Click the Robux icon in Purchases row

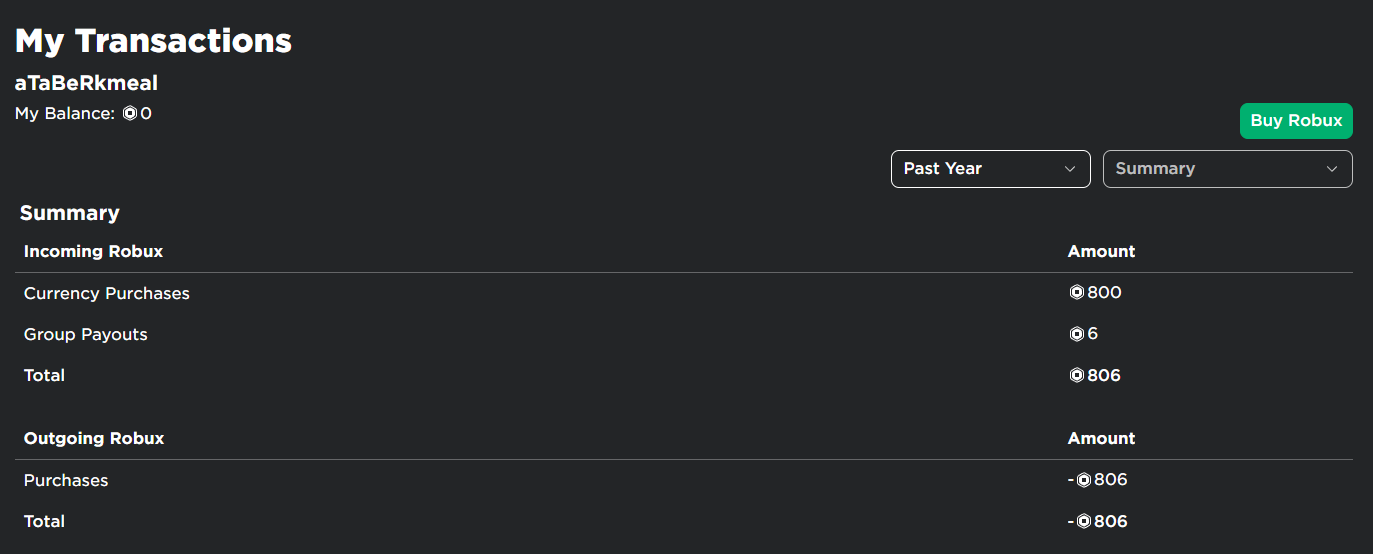click(1083, 480)
